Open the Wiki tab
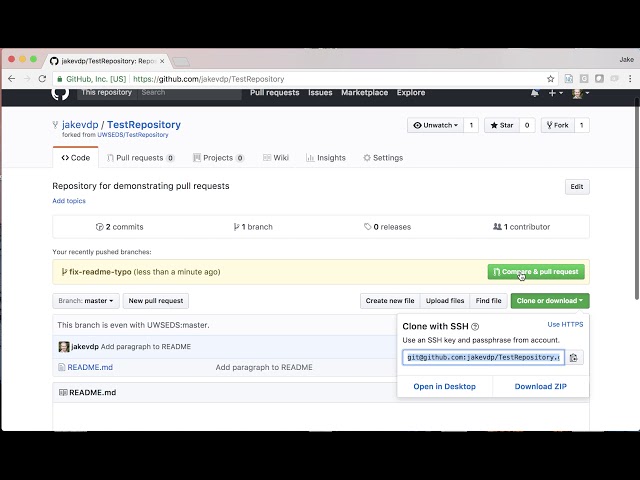640x480 pixels. point(276,158)
